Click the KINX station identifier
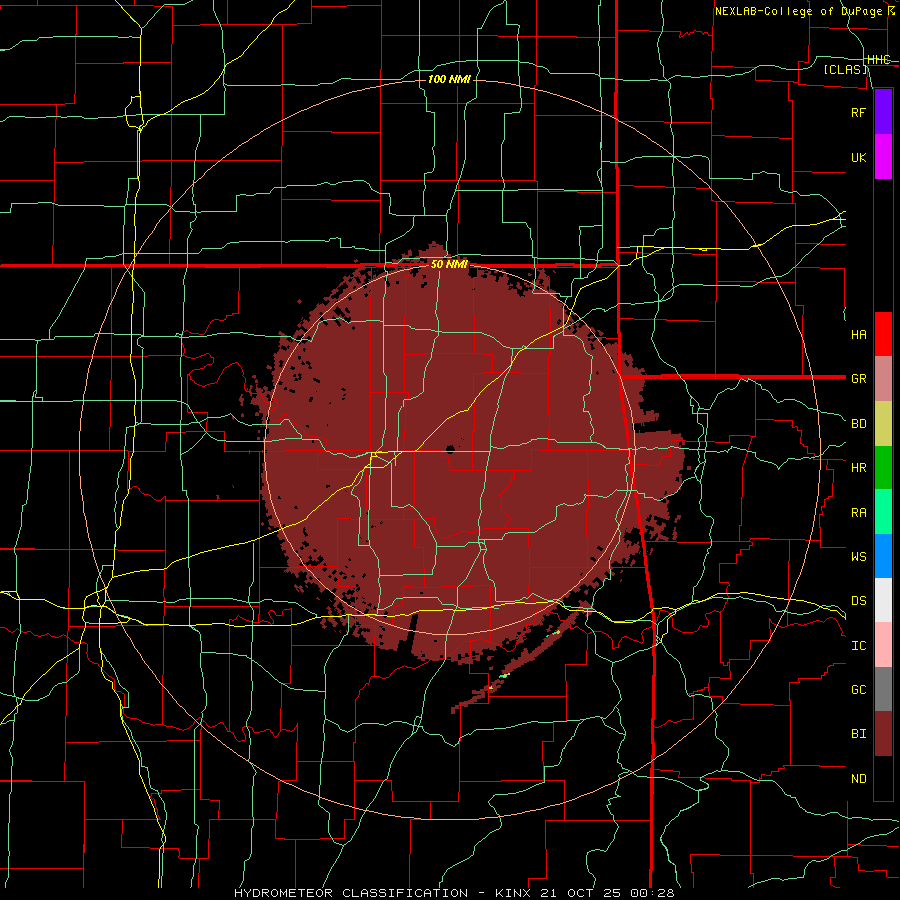The height and width of the screenshot is (900, 900). (x=513, y=893)
